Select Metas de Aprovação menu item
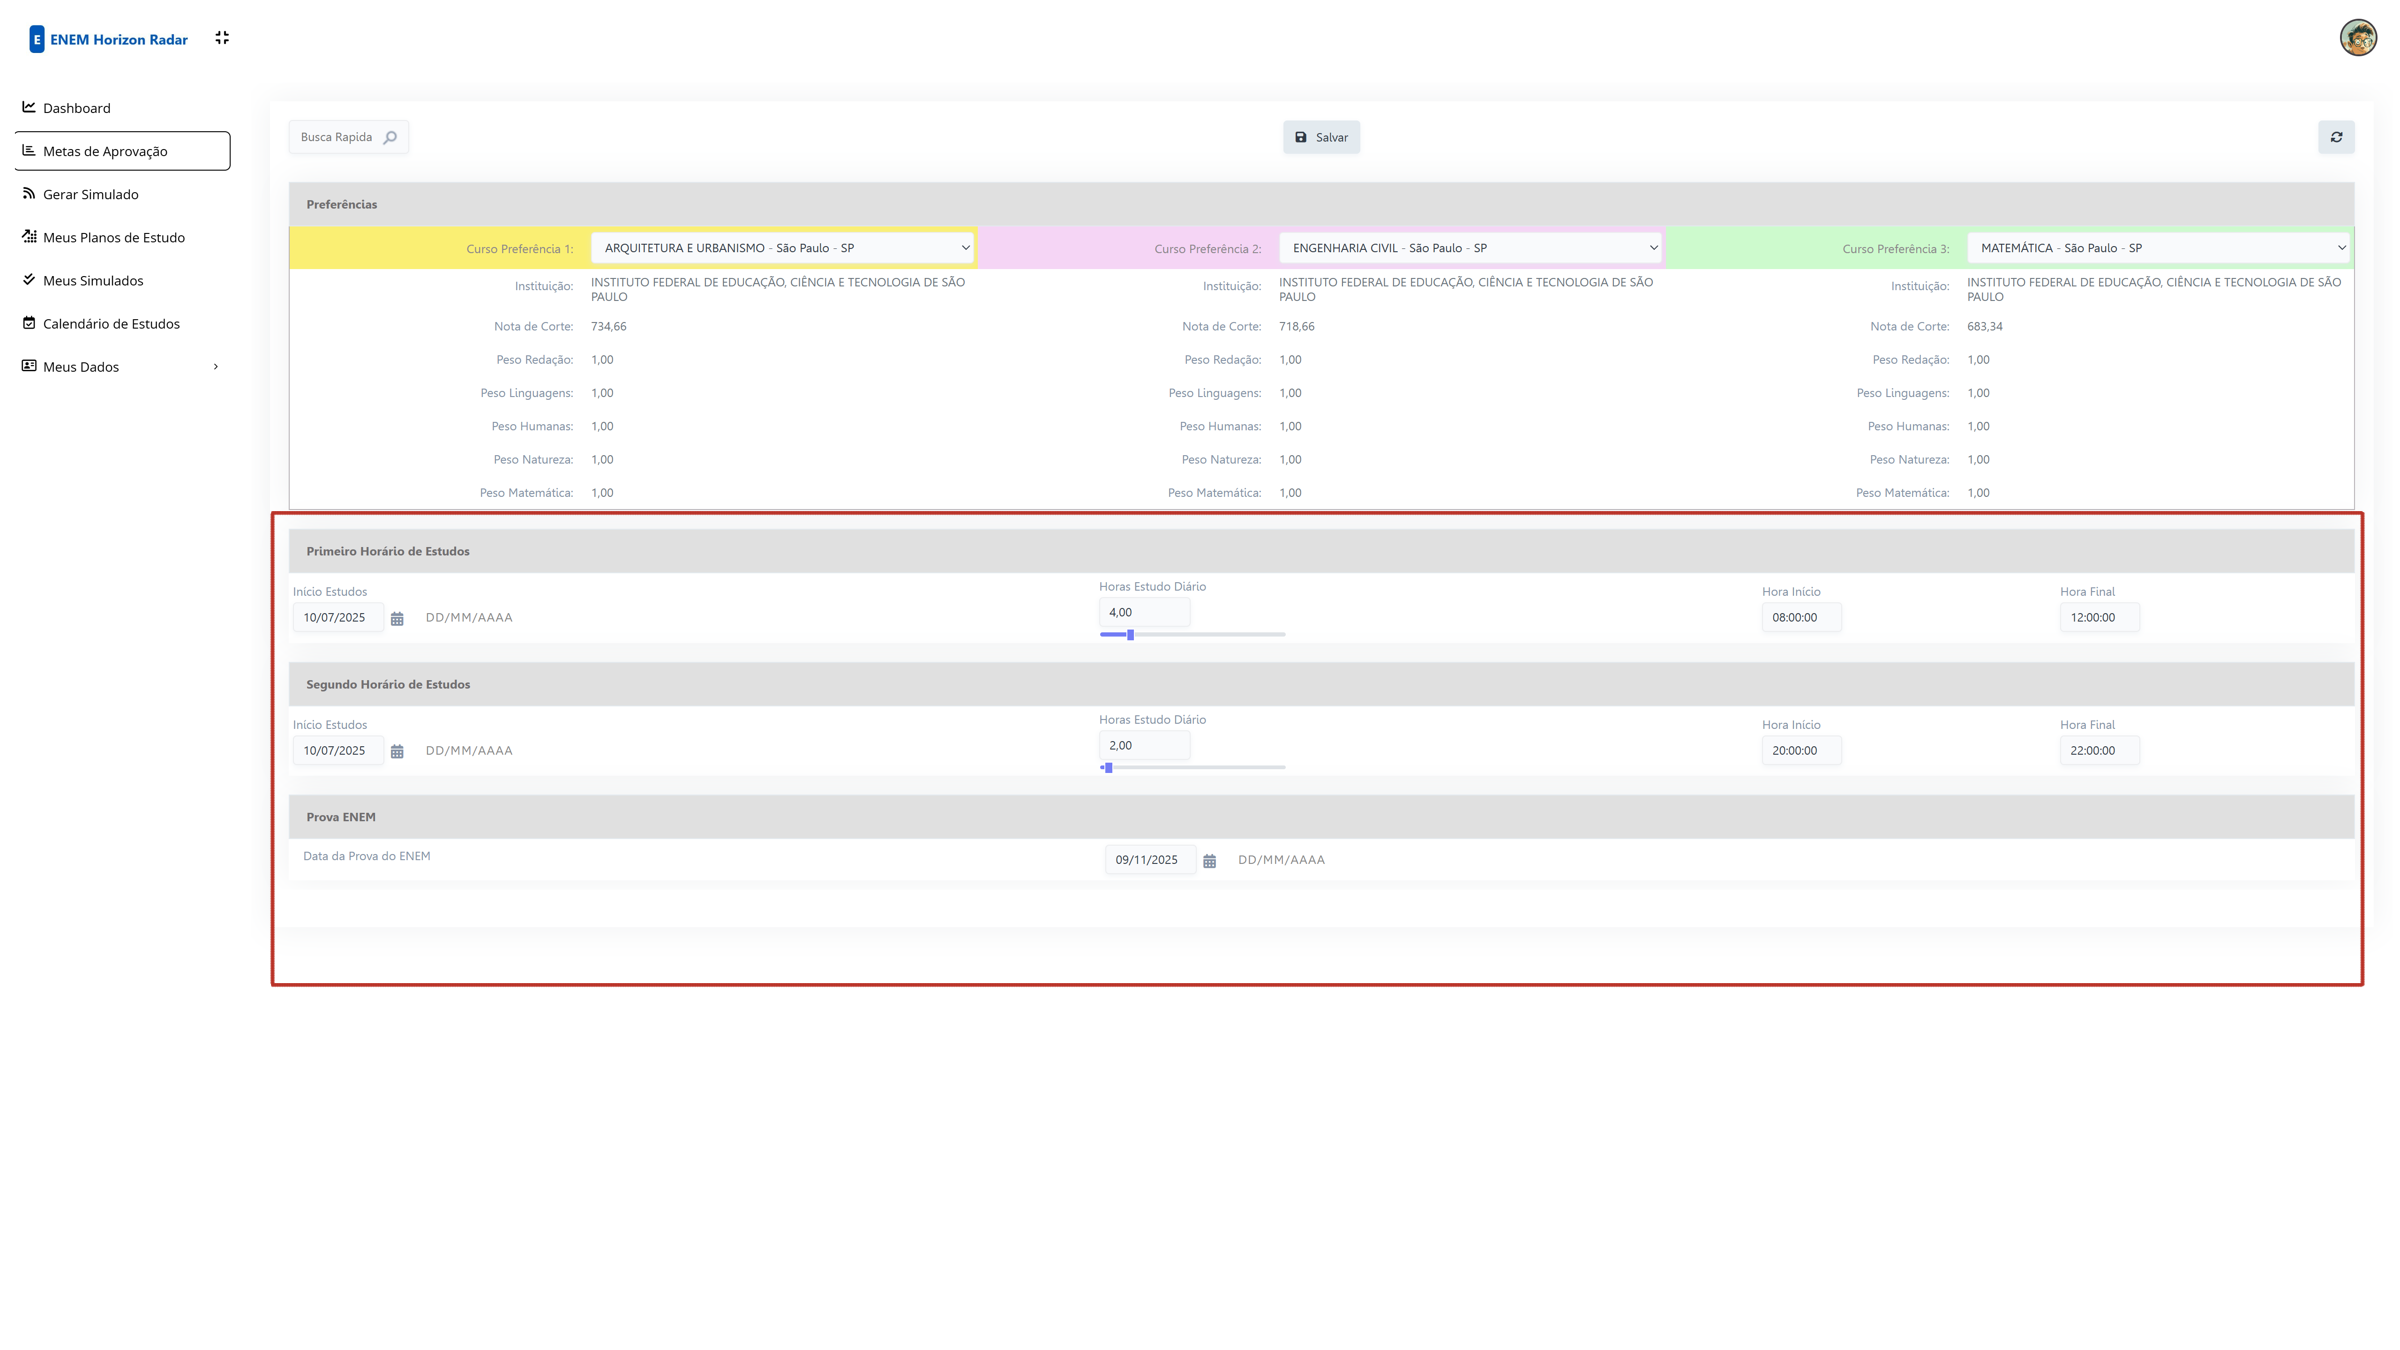Screen dimensions: 2400x1350 122,151
